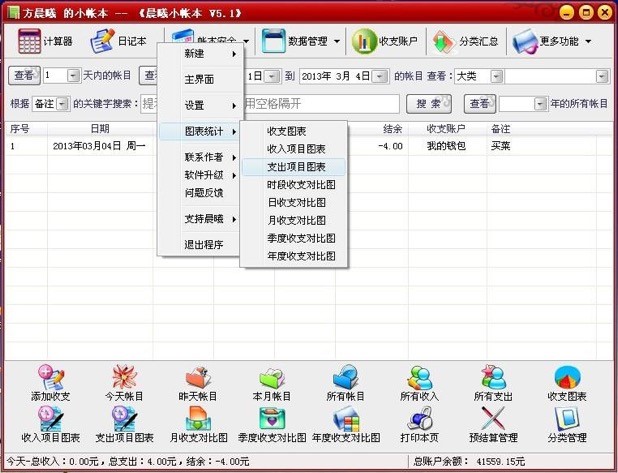The image size is (618, 473).
Task: Click the 日期 column header
Action: 100,128
